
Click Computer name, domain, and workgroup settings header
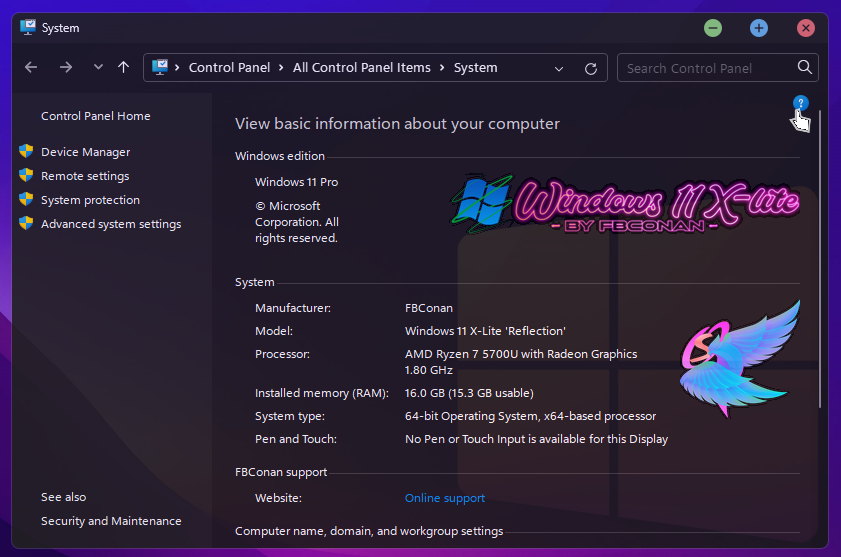[369, 531]
